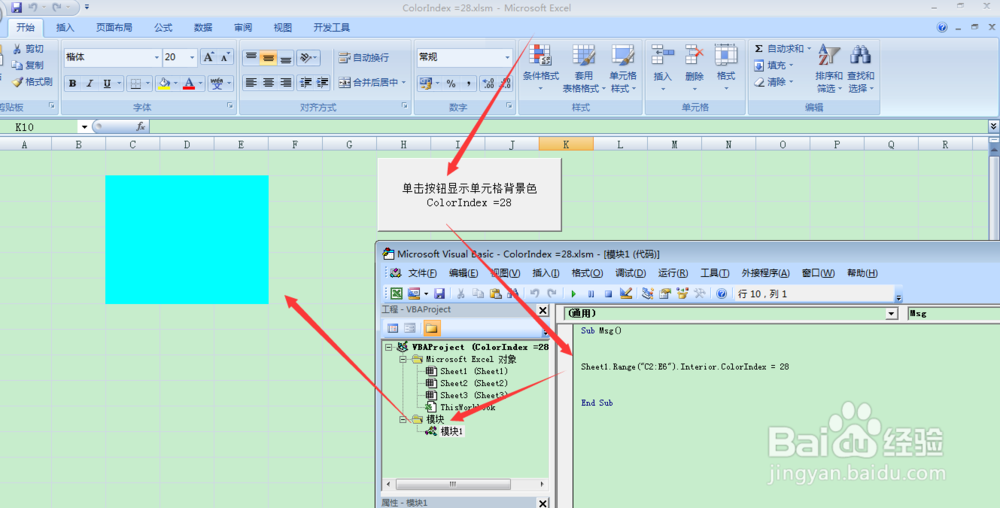Click AutoSum (自动求和) button
The image size is (1000, 508).
pos(783,48)
